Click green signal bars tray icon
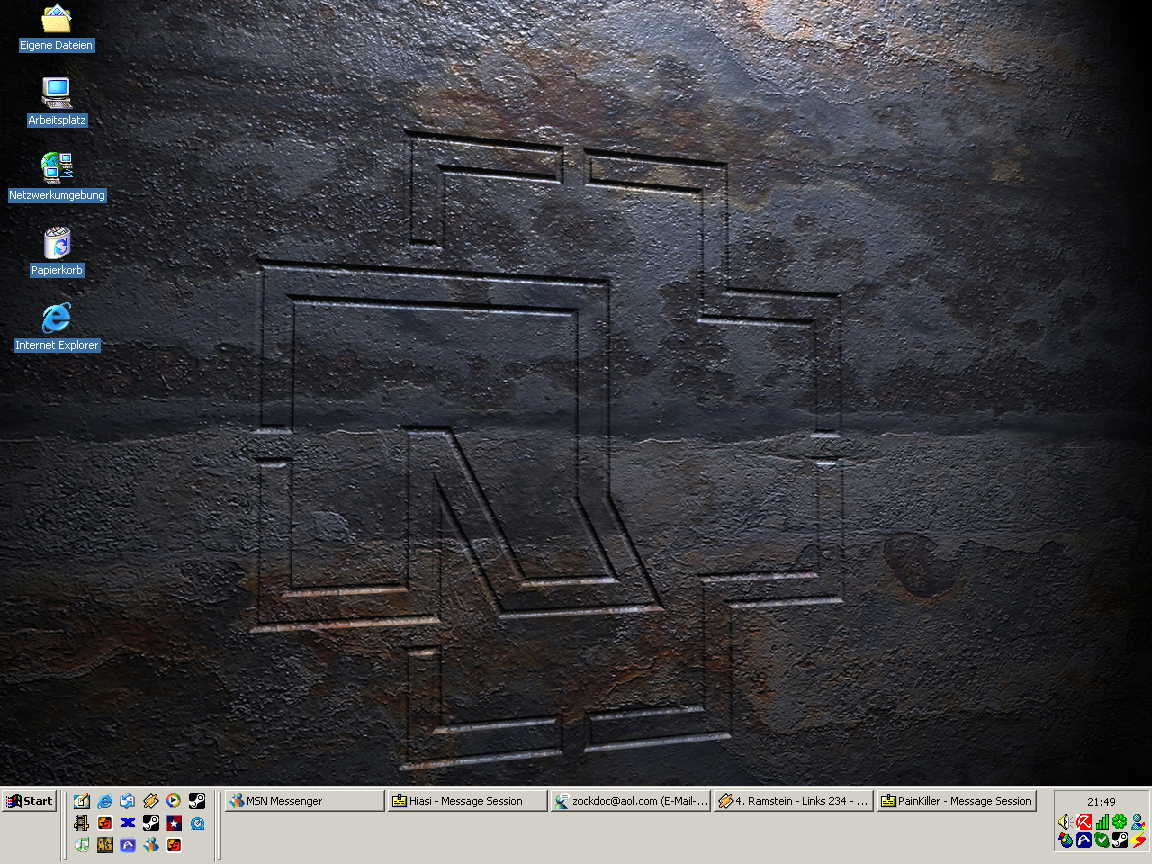The height and width of the screenshot is (864, 1152). coord(1102,822)
